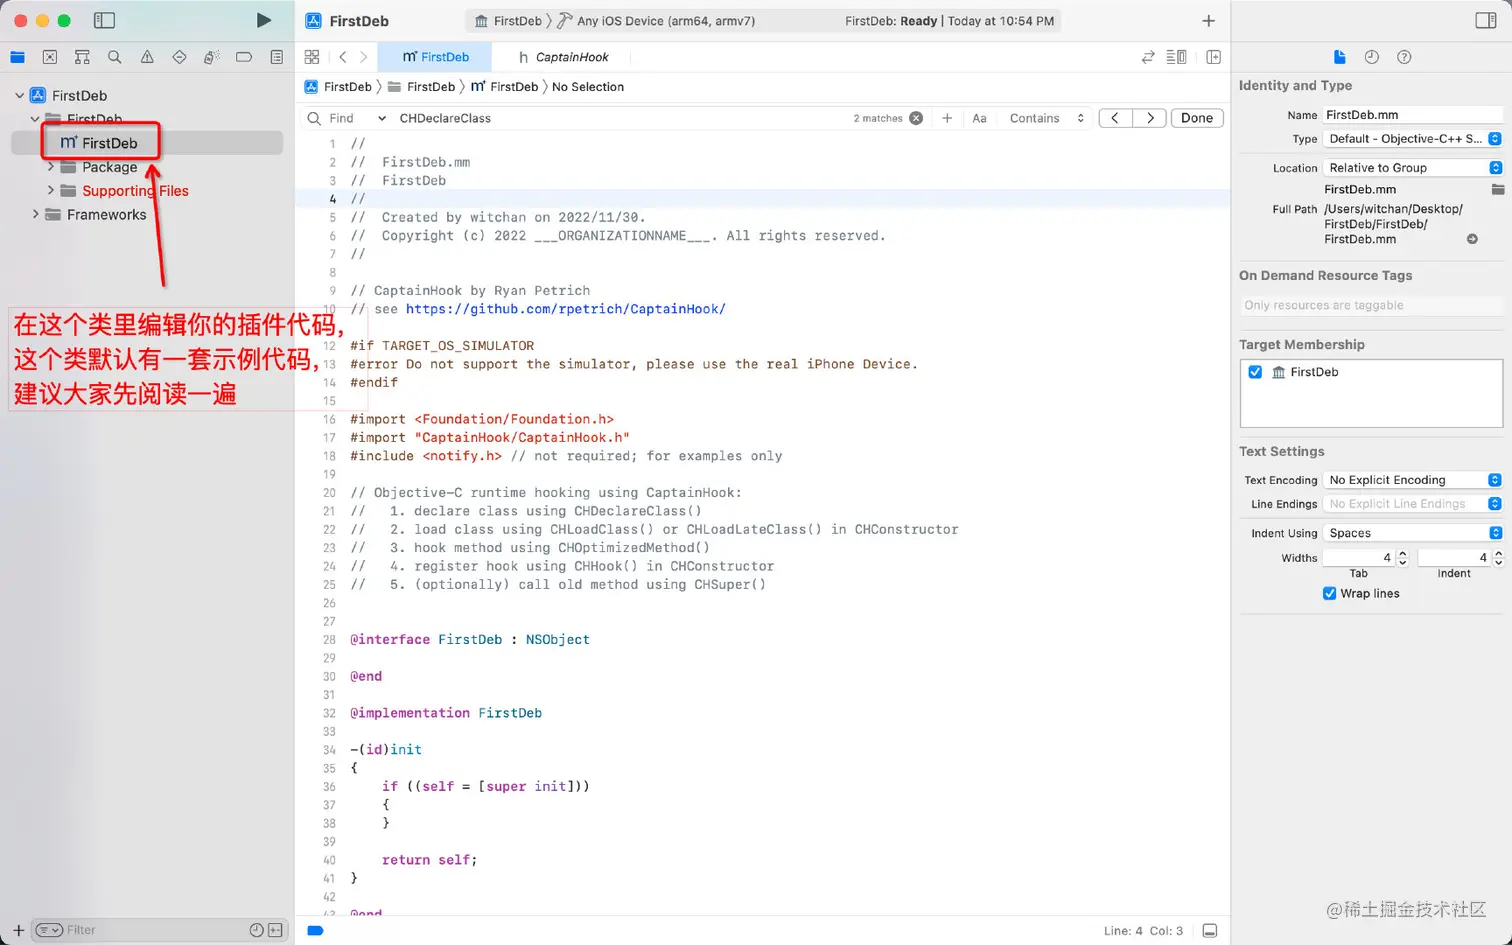Switch to the CaptainHook tab

pos(564,57)
